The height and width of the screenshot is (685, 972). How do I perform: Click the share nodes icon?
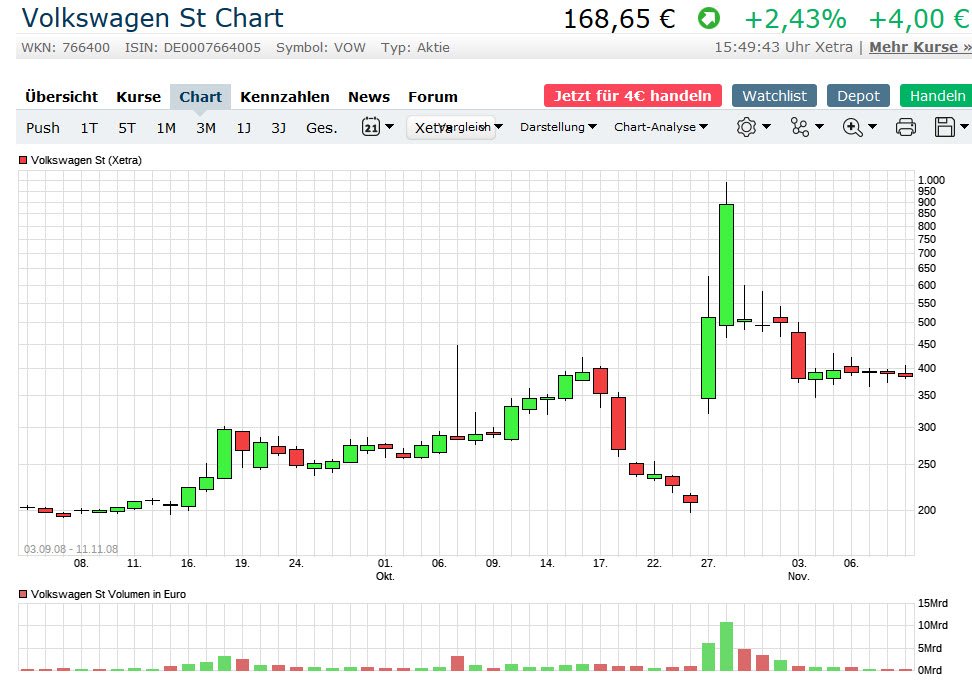pyautogui.click(x=800, y=127)
